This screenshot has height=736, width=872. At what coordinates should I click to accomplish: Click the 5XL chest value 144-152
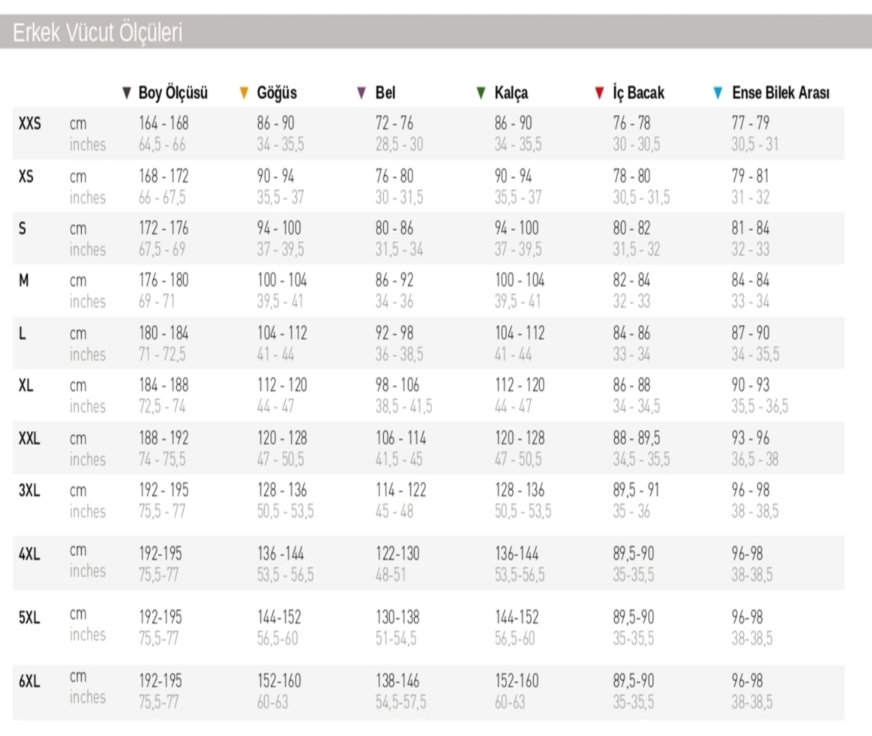coord(279,618)
